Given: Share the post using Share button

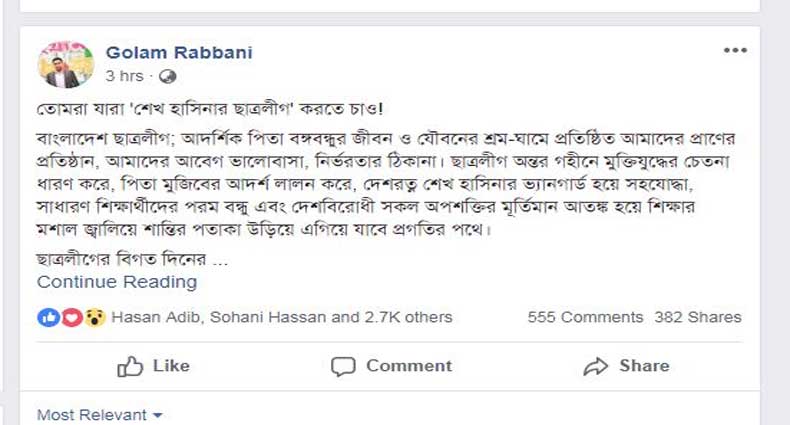Looking at the screenshot, I should coord(627,366).
